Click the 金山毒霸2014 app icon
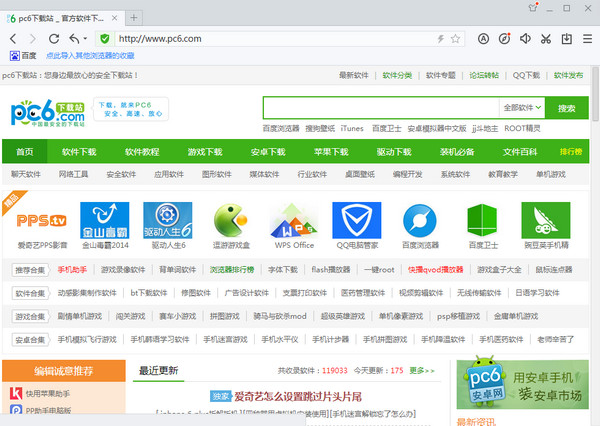The width and height of the screenshot is (600, 426). (x=105, y=220)
